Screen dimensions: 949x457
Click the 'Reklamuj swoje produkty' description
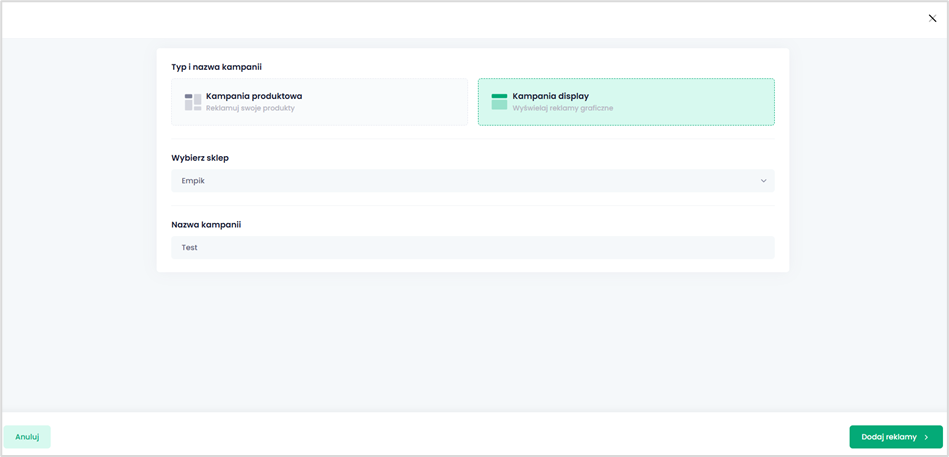[250, 108]
